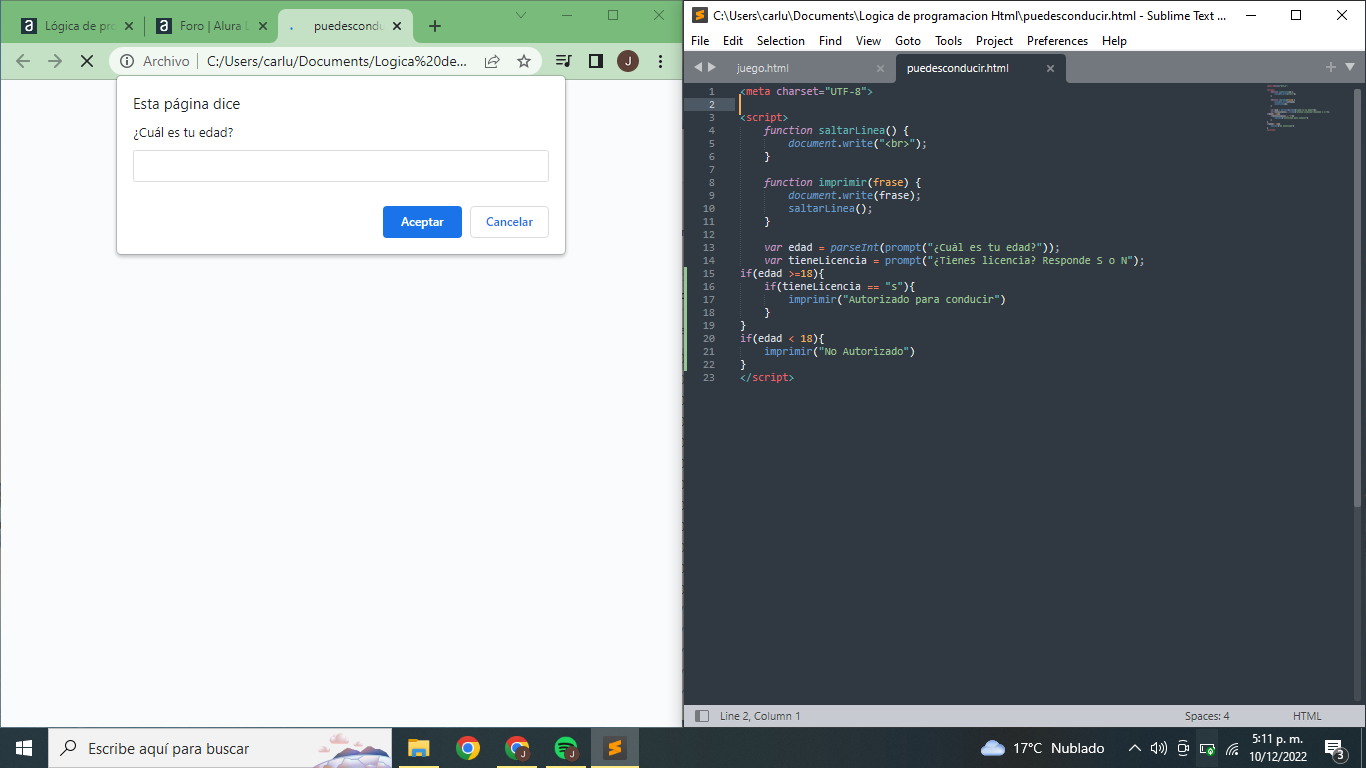
Task: Go to previous tab arrow in Sublime
Action: [698, 67]
